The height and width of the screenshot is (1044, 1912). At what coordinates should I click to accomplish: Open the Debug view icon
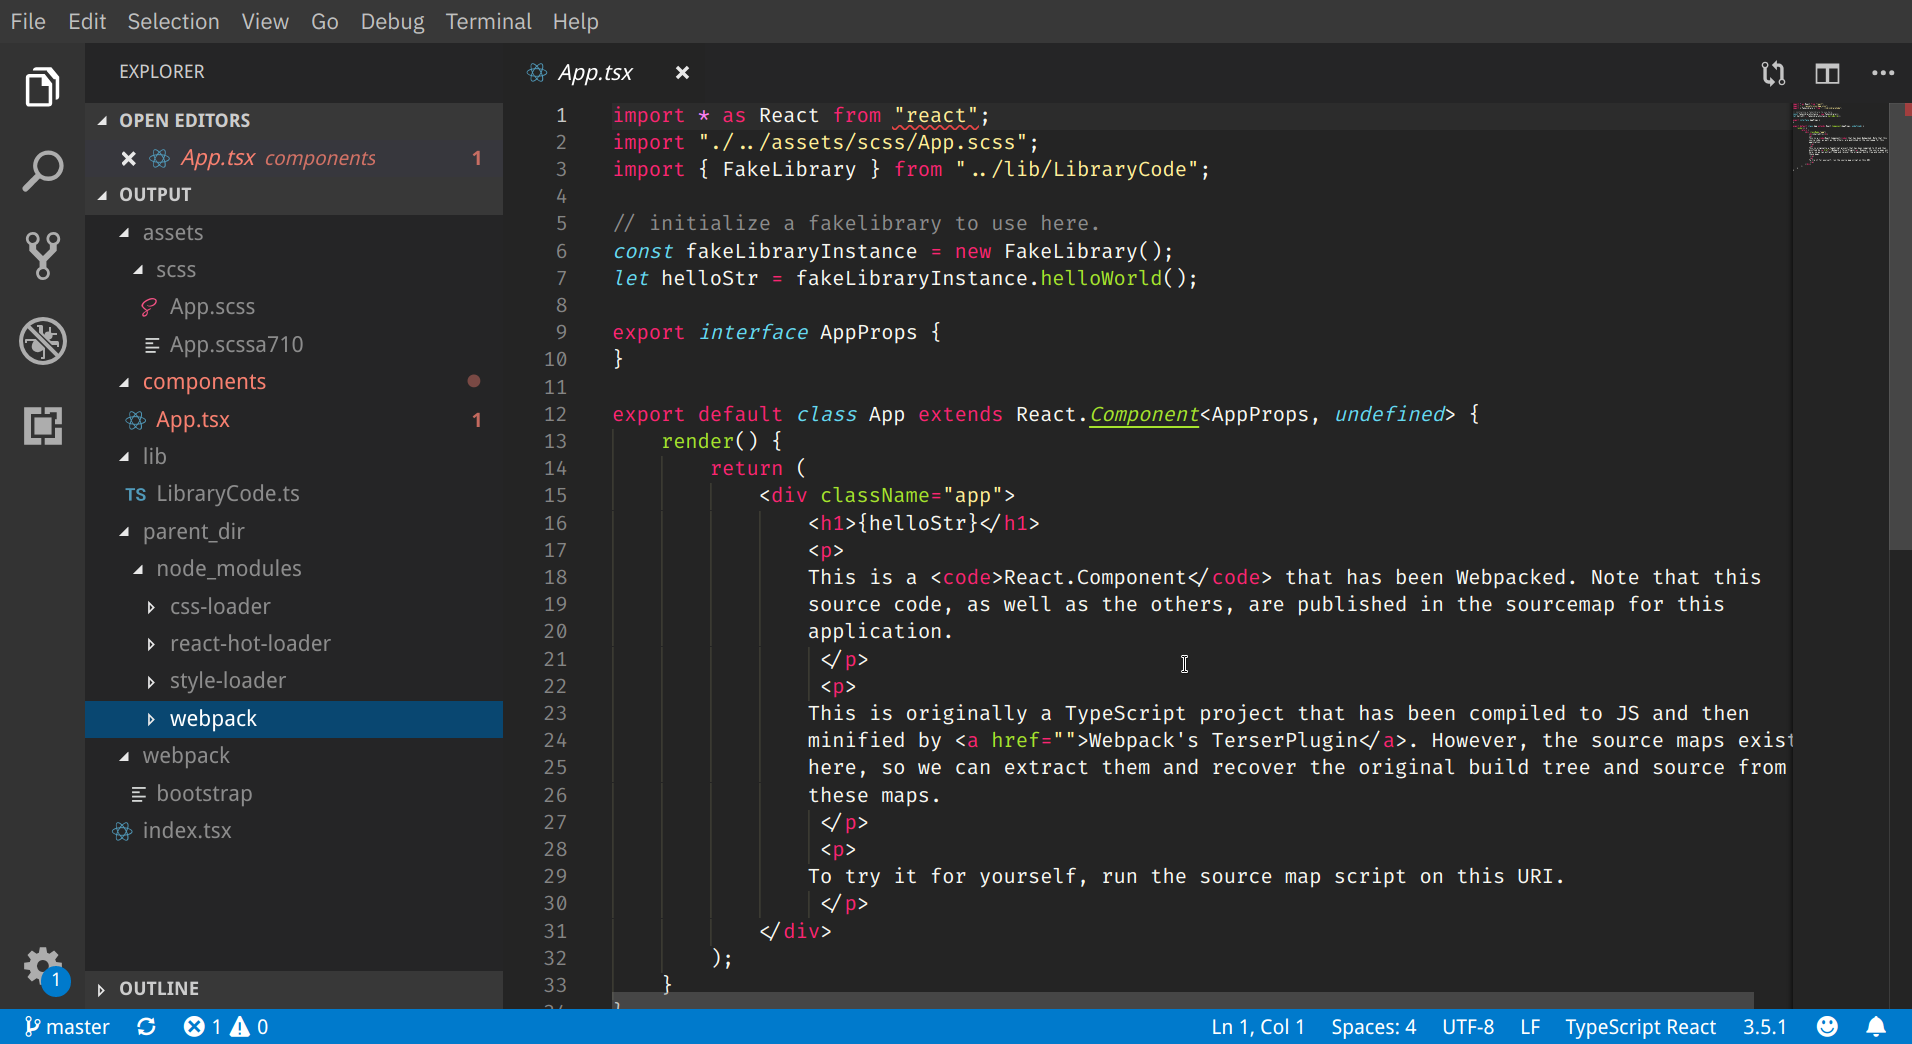[42, 341]
